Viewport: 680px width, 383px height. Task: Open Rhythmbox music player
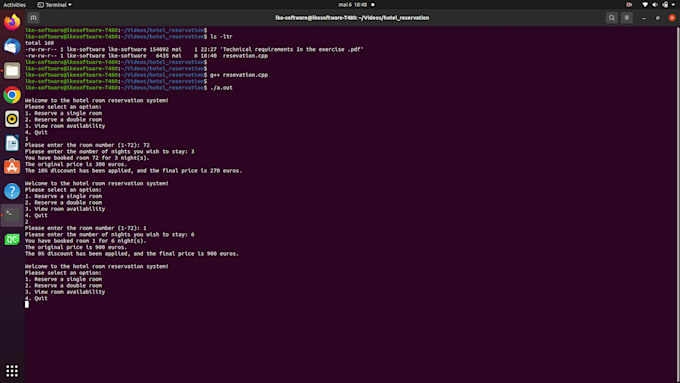tap(12, 119)
